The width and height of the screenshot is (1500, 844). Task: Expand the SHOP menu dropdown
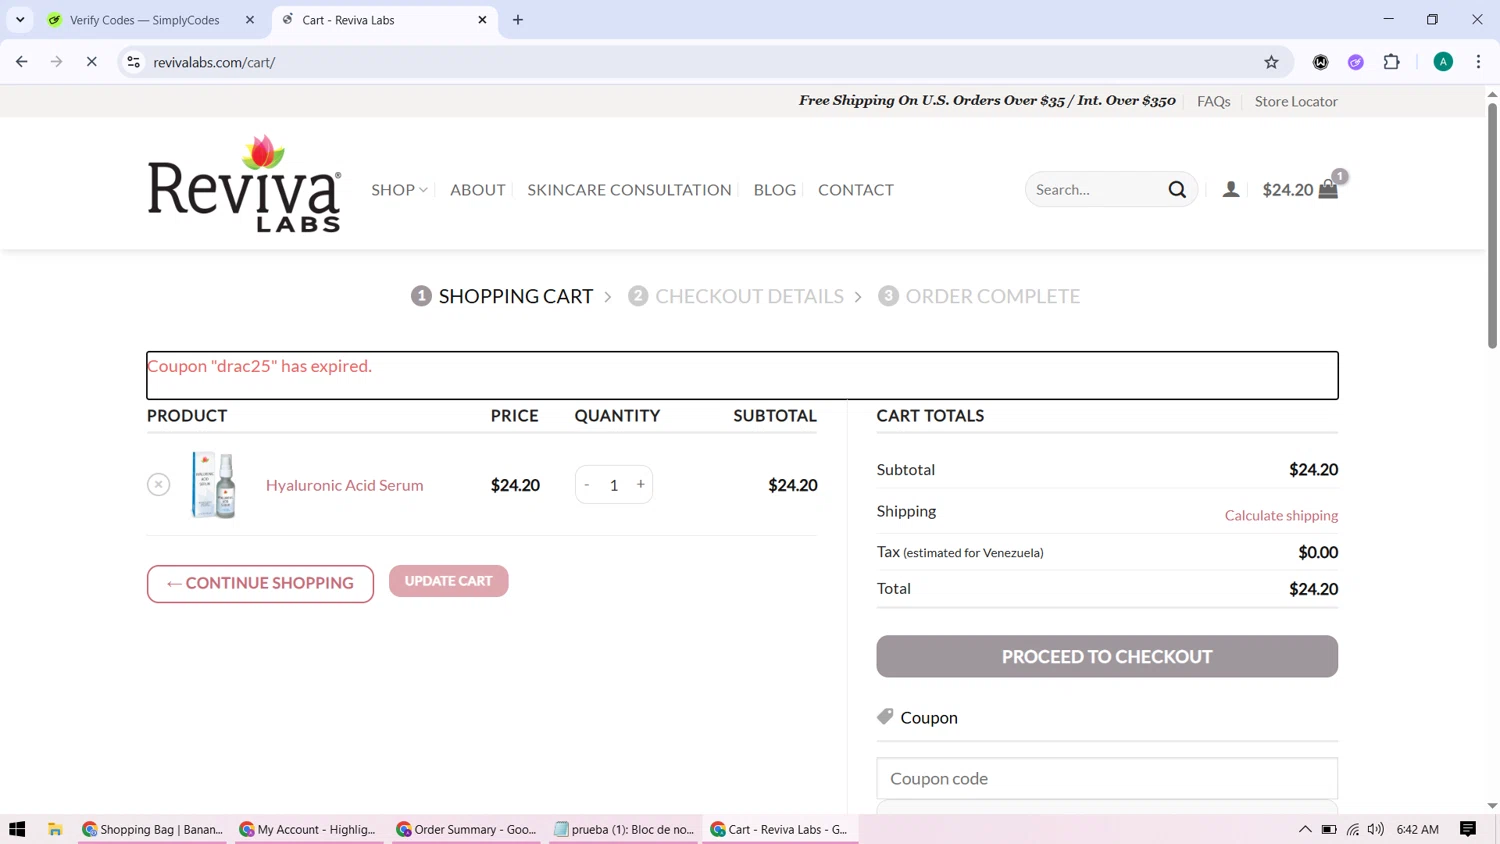399,190
